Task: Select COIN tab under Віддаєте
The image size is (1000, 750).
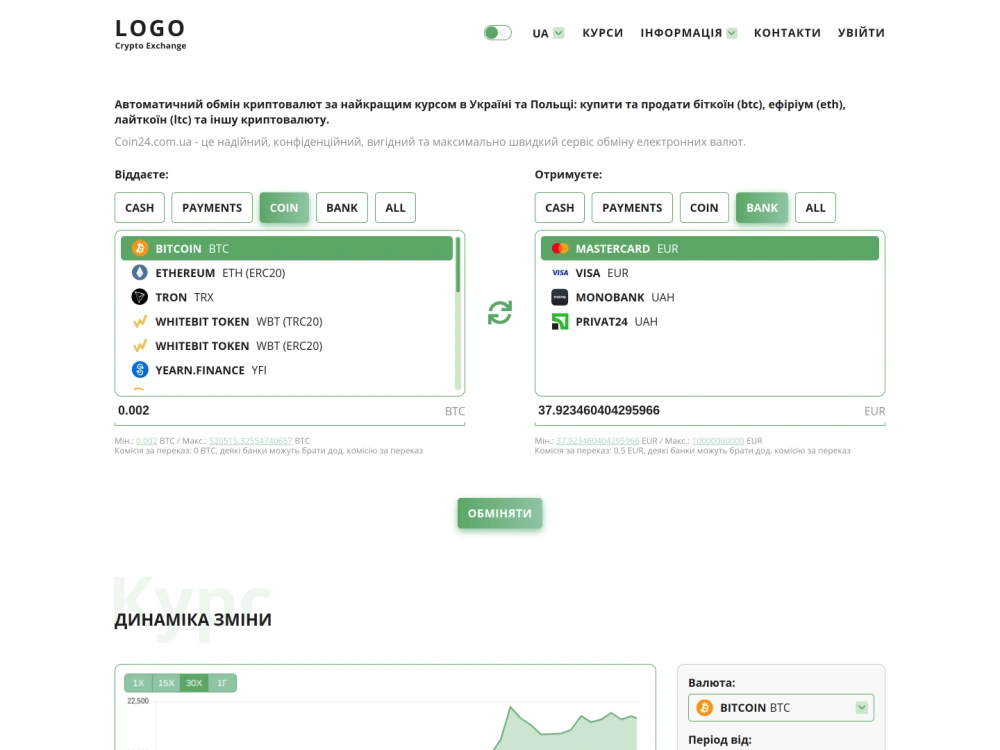Action: [x=284, y=208]
